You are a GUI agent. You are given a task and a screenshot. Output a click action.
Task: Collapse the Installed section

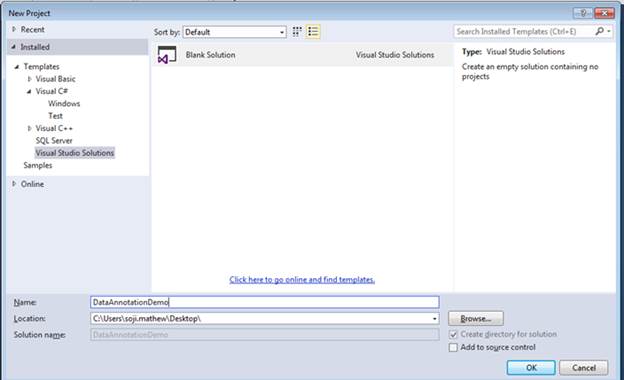tap(14, 47)
